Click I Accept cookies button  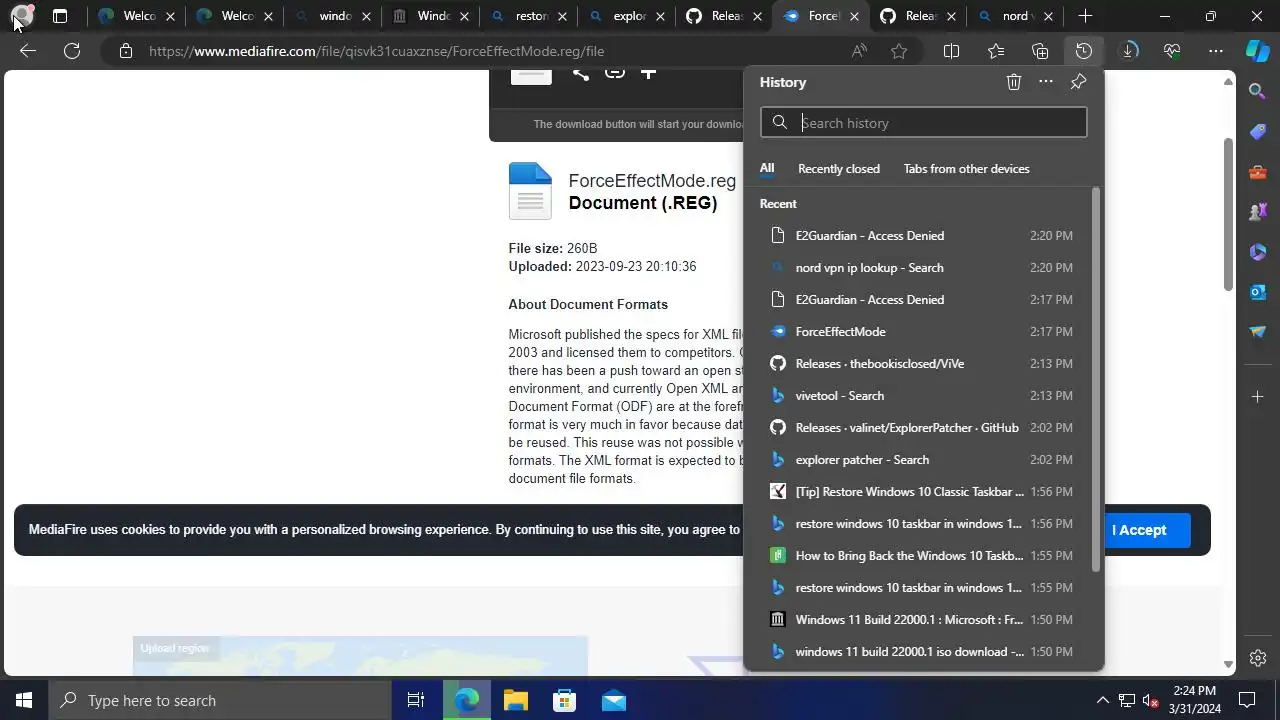tap(1139, 530)
